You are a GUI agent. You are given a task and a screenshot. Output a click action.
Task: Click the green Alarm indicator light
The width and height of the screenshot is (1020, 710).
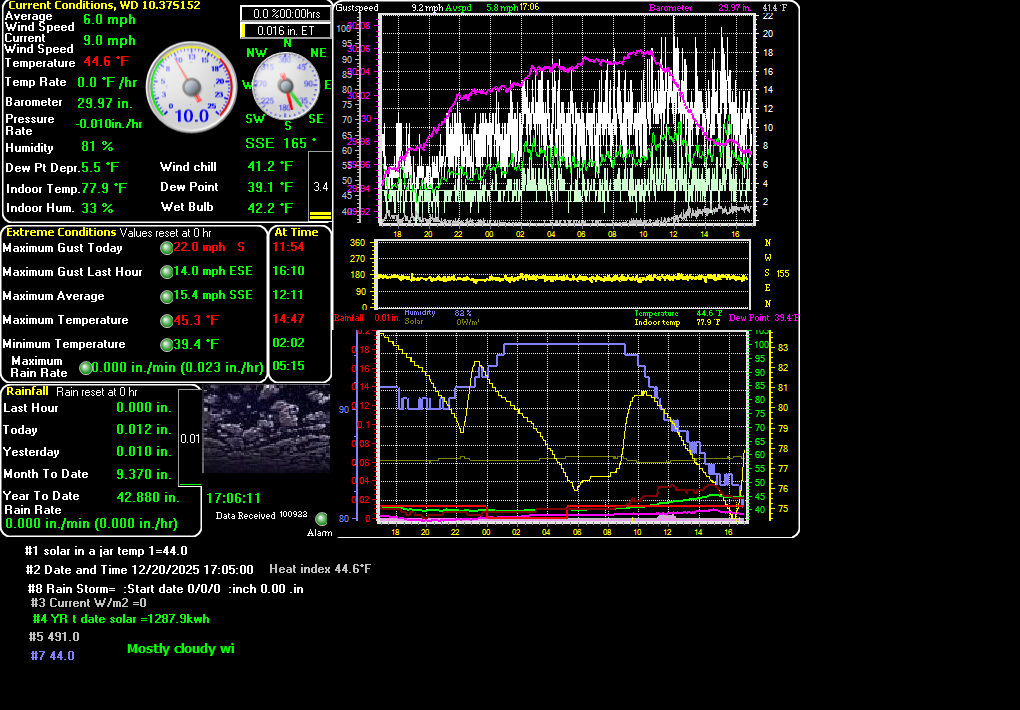coord(321,519)
